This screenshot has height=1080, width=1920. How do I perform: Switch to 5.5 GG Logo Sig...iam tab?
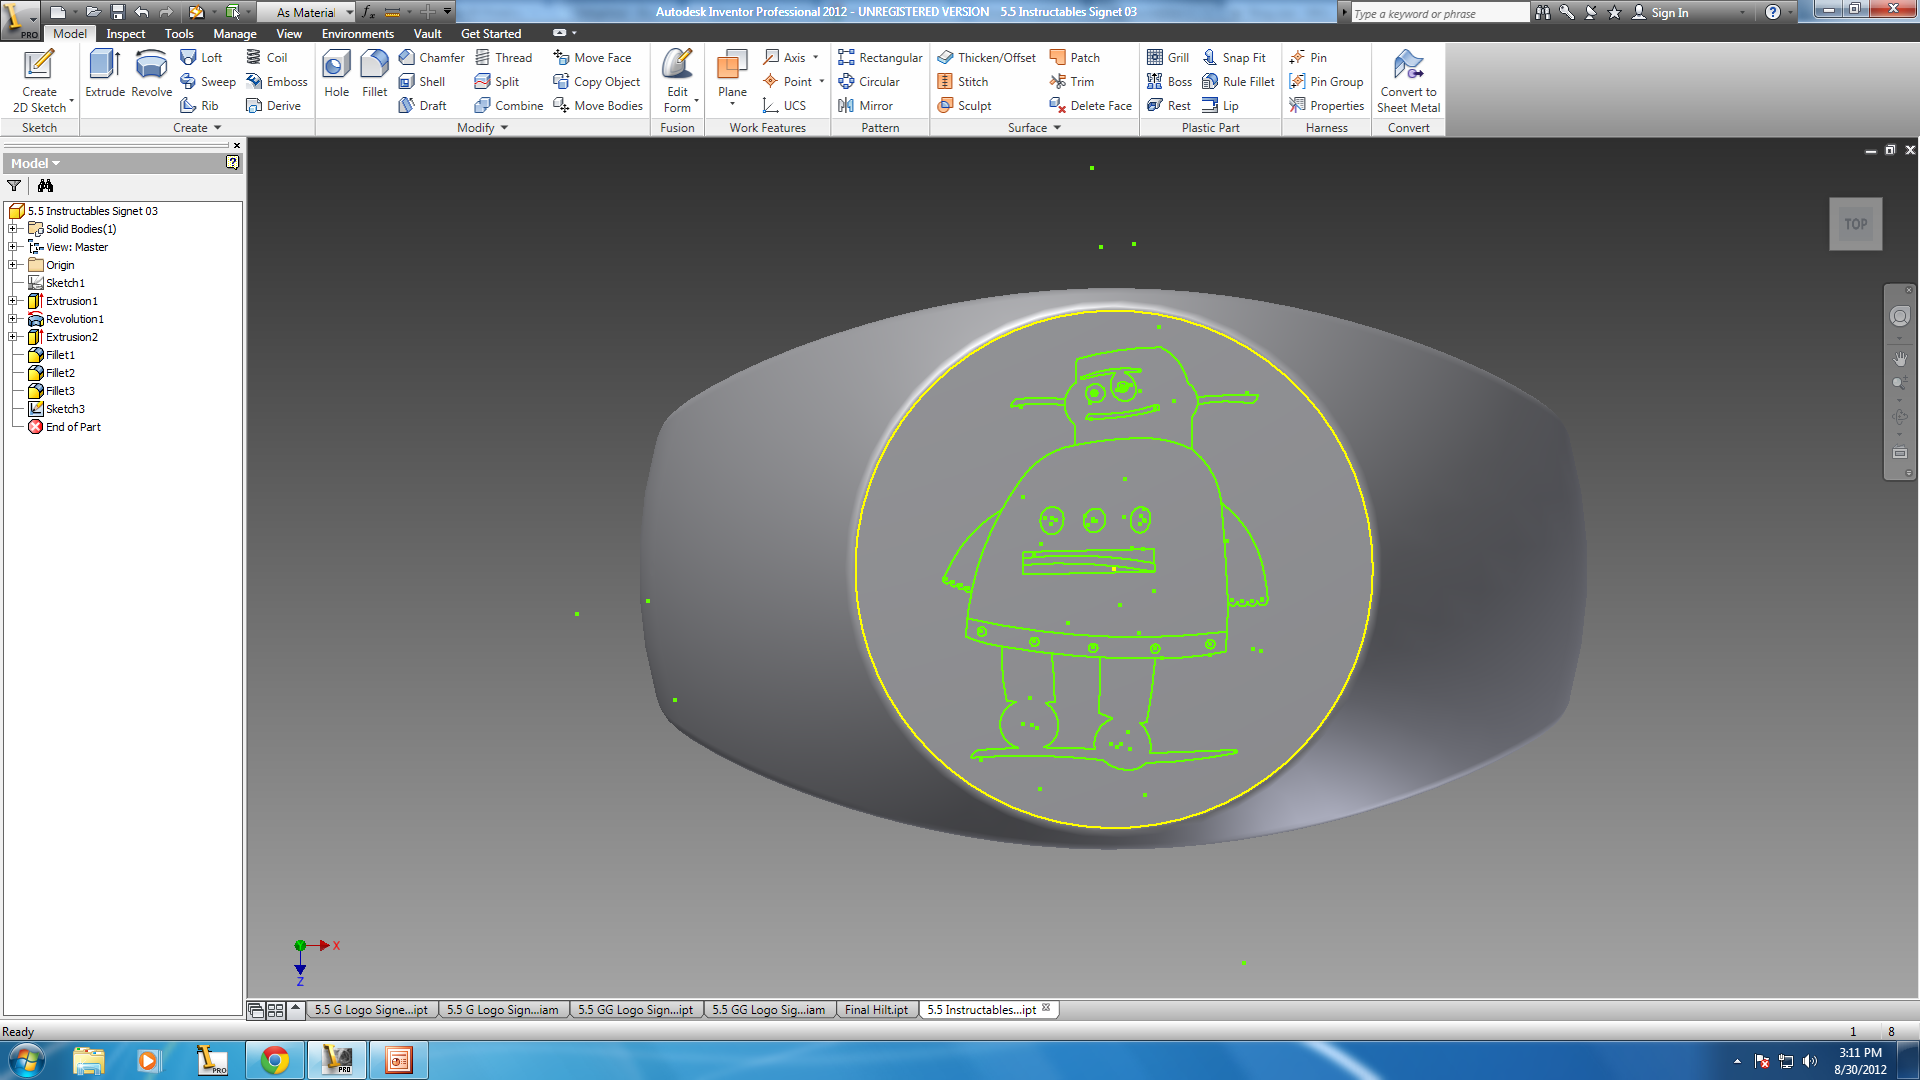[x=768, y=1010]
